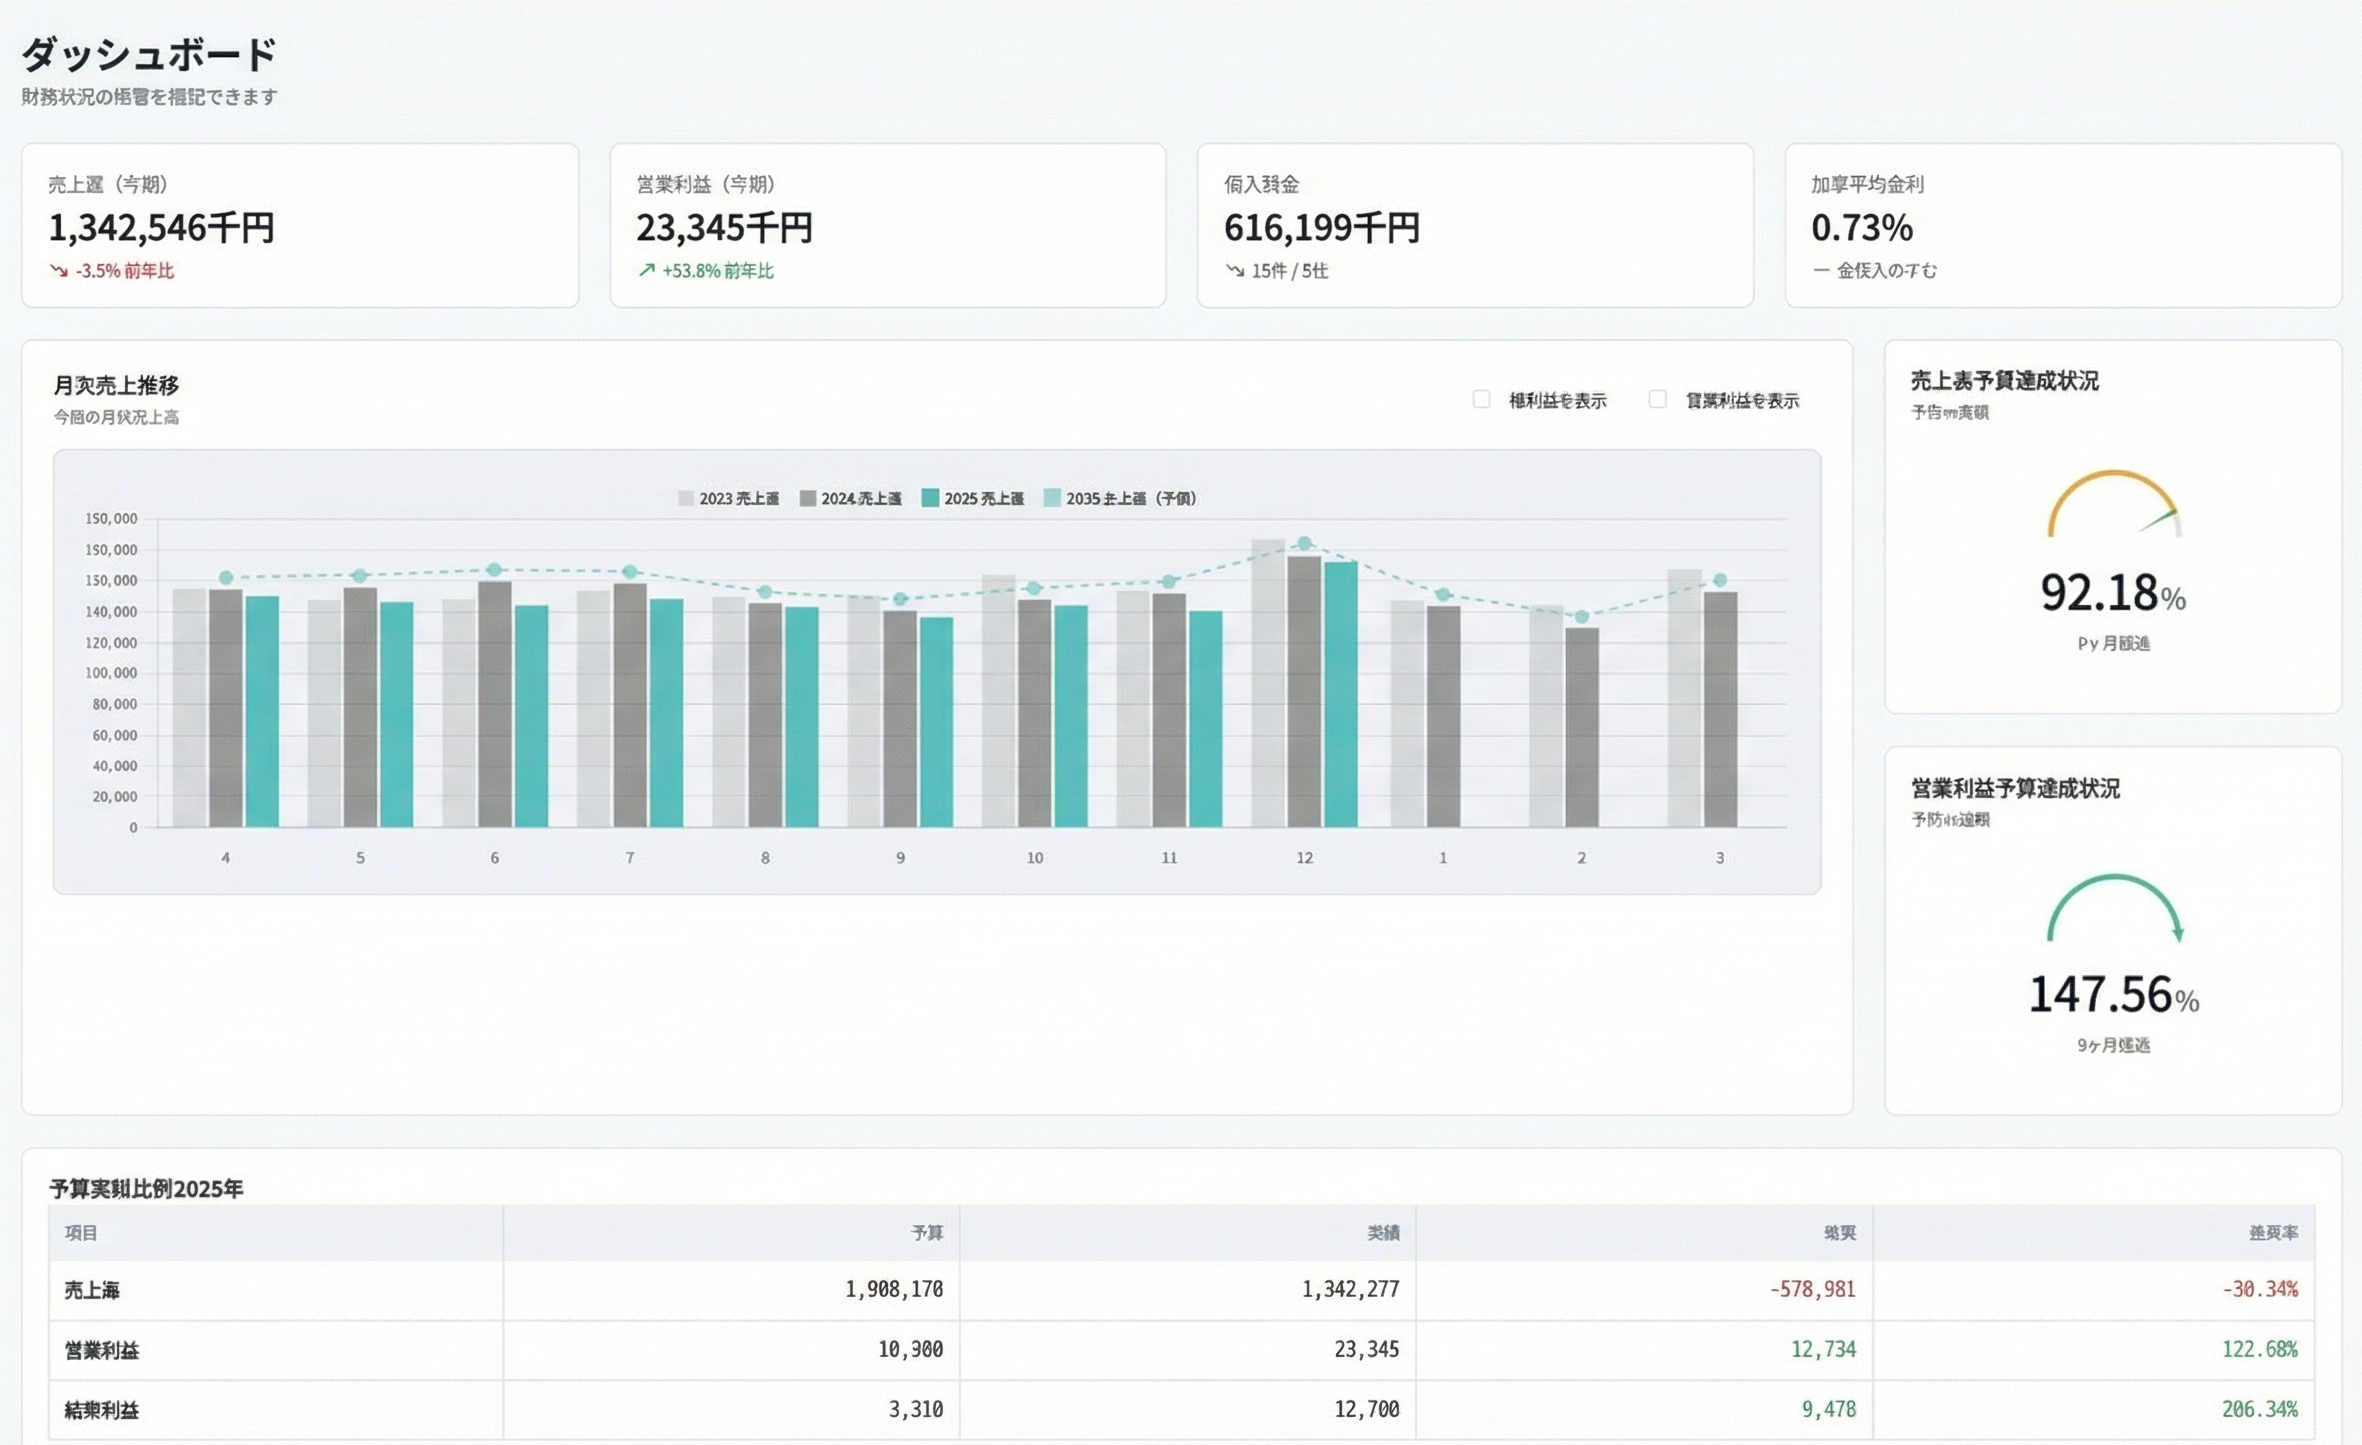Select the 営業利益 table row
Viewport: 2362px width, 1445px height.
click(x=102, y=1351)
